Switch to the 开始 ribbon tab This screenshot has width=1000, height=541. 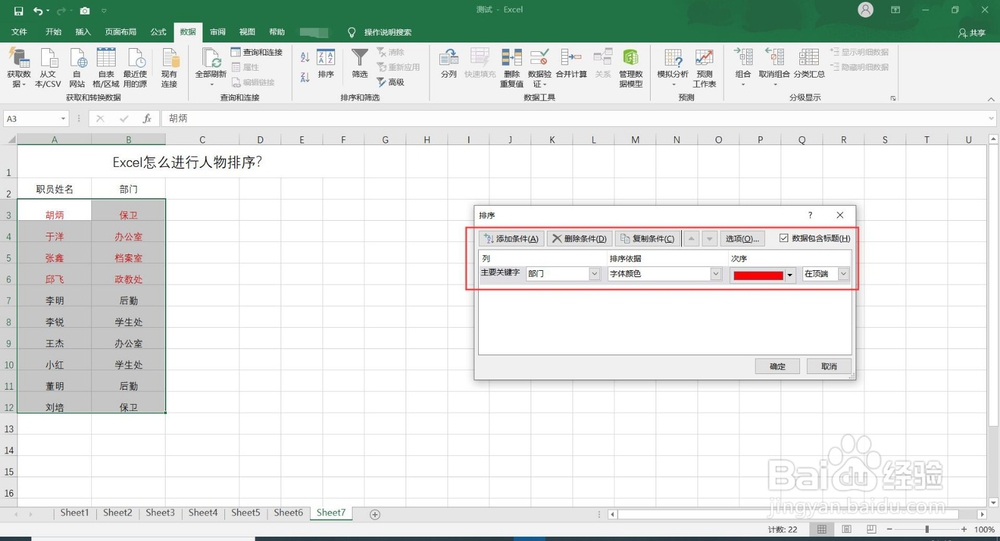tap(54, 32)
